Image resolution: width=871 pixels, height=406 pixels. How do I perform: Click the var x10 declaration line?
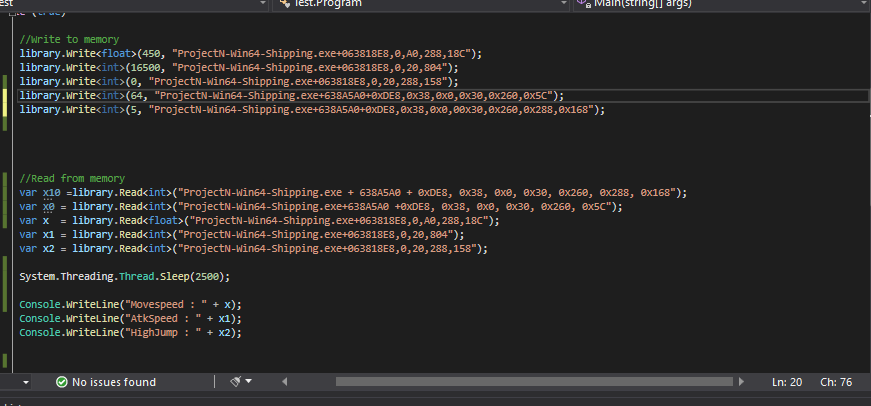[x=353, y=193]
